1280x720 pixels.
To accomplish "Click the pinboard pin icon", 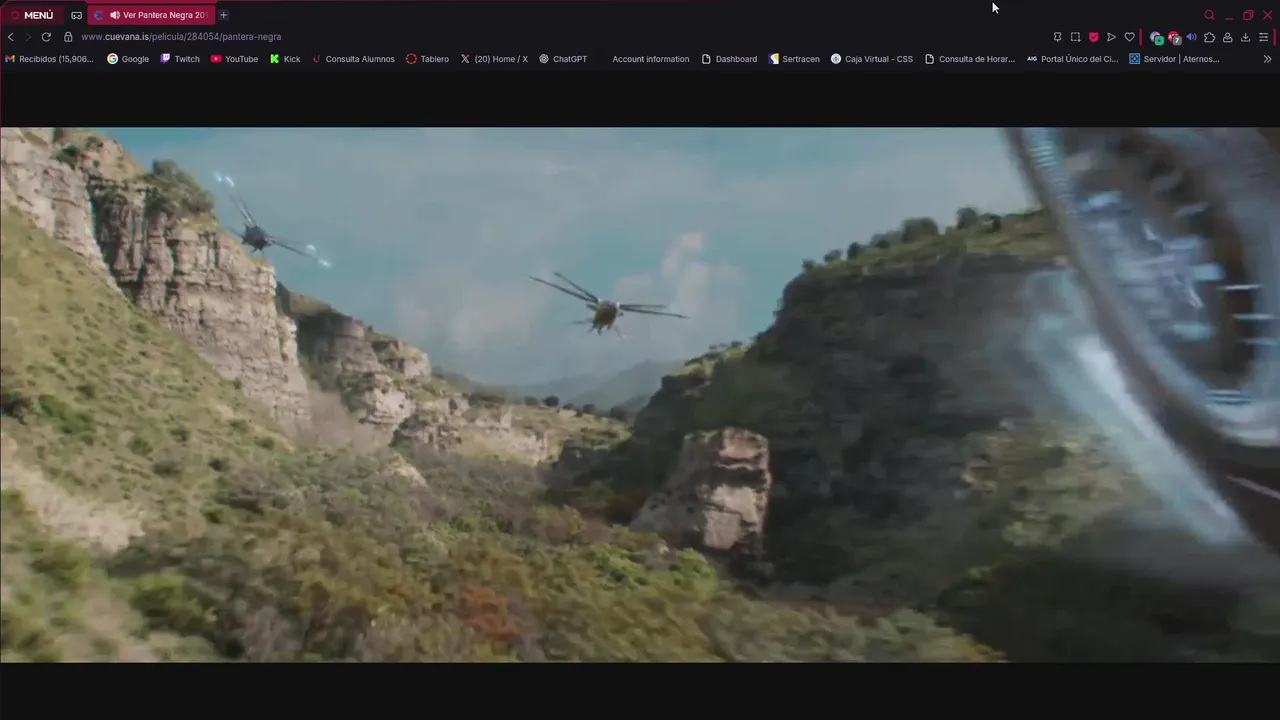I will 1057,37.
